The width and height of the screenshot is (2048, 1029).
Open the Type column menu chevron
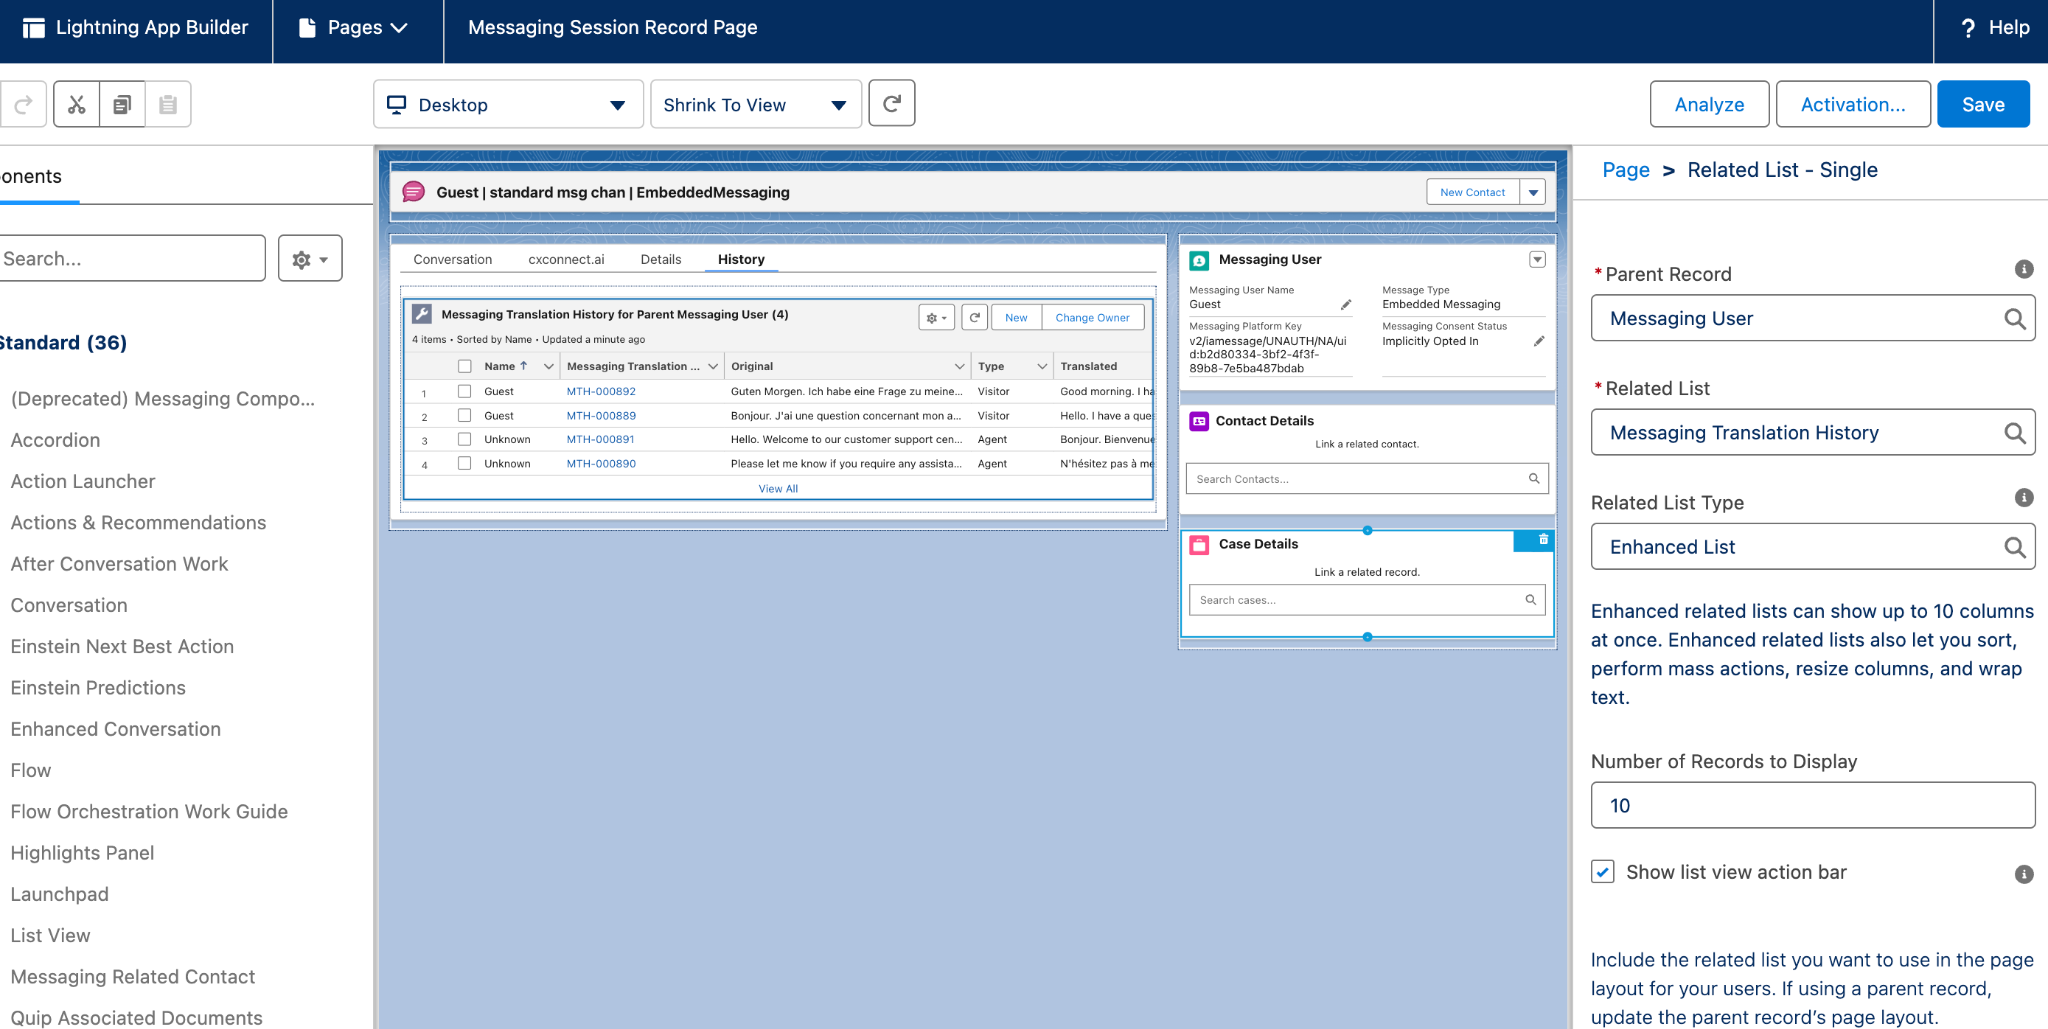pyautogui.click(x=1042, y=366)
